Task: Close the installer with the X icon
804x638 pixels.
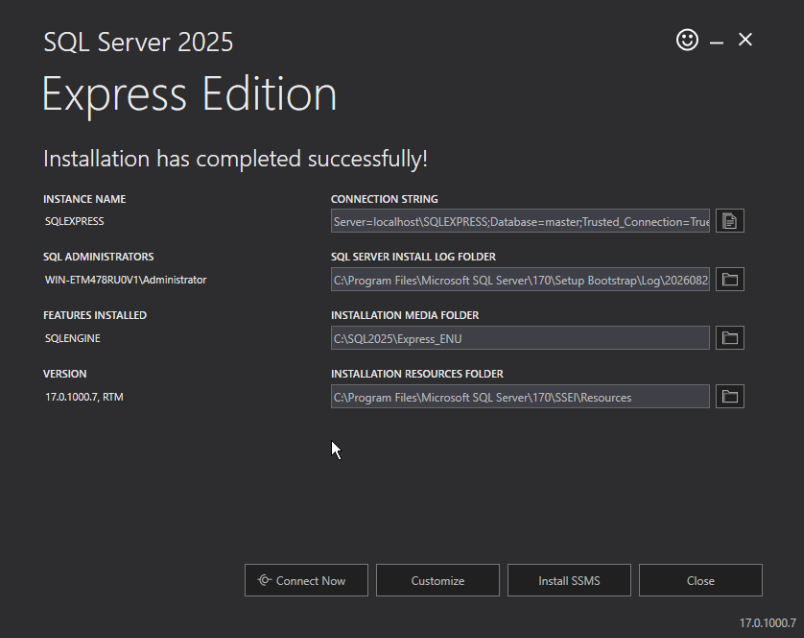Action: coord(745,39)
